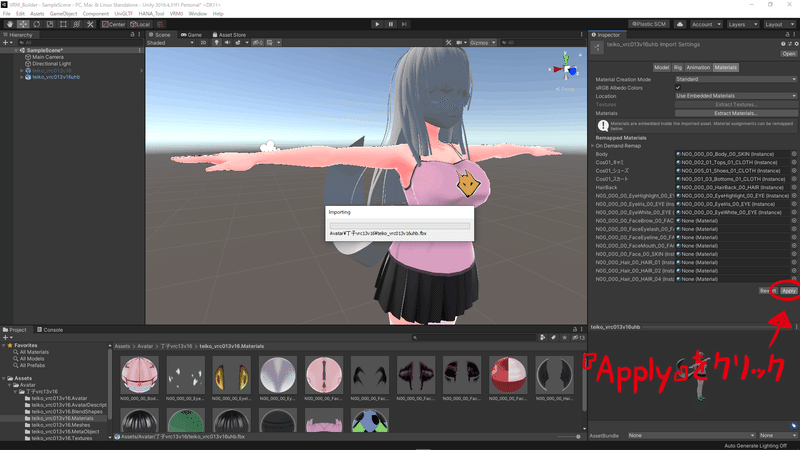Open AssetBundle None dropdown
800x450 pixels.
(x=691, y=435)
